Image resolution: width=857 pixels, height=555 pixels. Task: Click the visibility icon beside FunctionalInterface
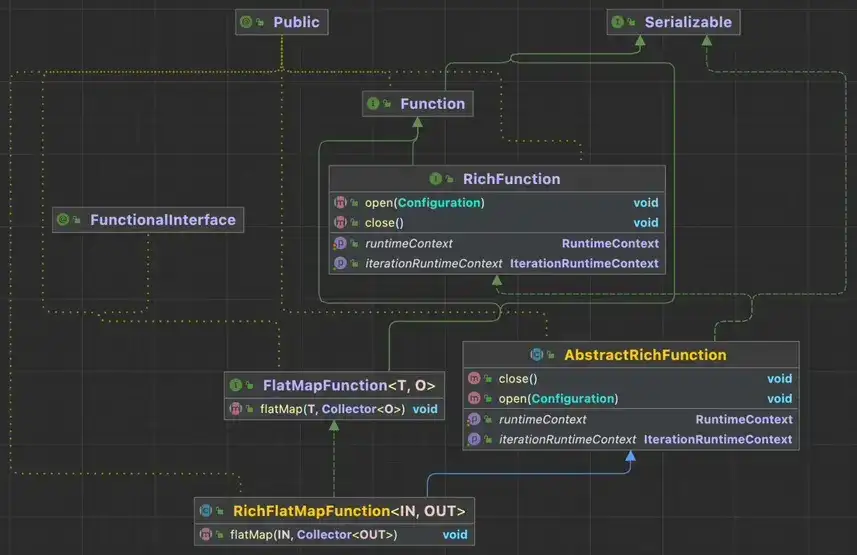pyautogui.click(x=77, y=220)
